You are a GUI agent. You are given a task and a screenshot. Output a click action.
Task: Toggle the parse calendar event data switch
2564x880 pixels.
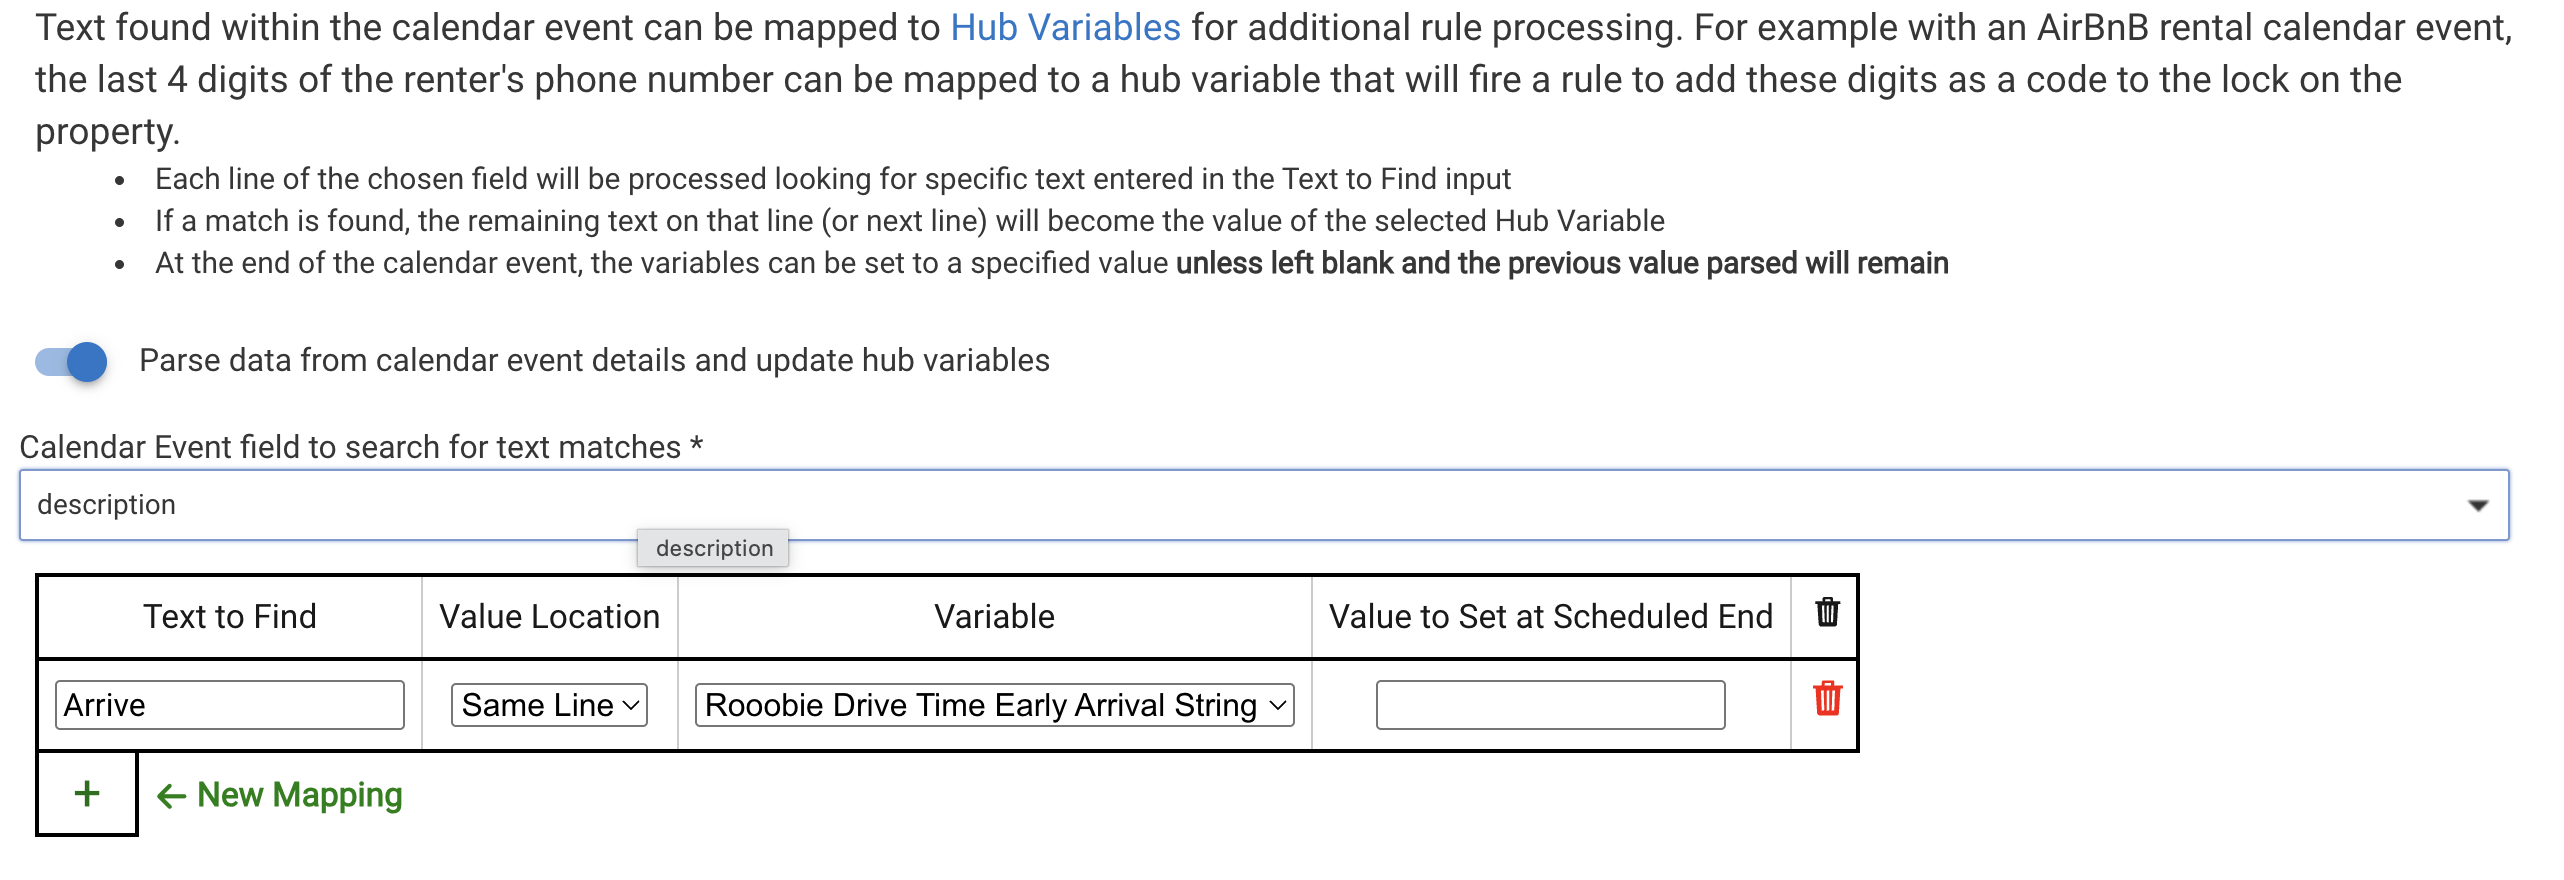click(x=72, y=361)
